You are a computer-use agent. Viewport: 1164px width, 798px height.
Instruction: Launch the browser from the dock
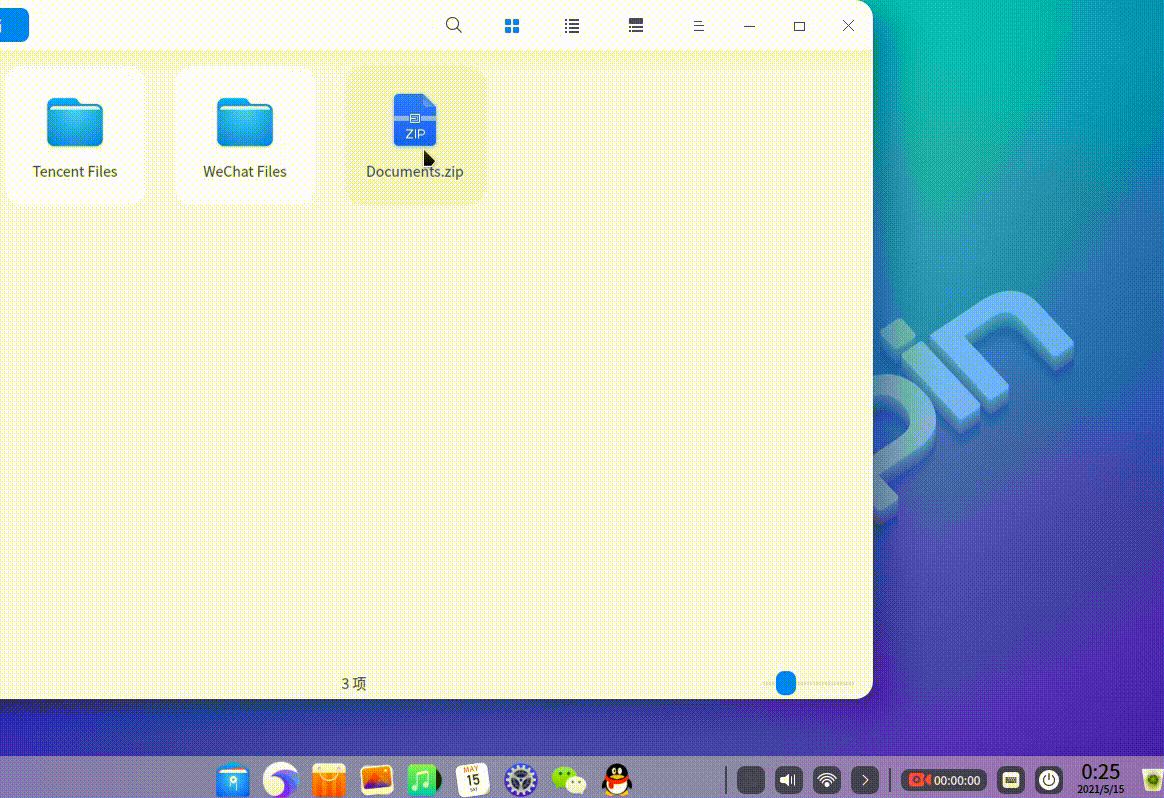pos(281,780)
